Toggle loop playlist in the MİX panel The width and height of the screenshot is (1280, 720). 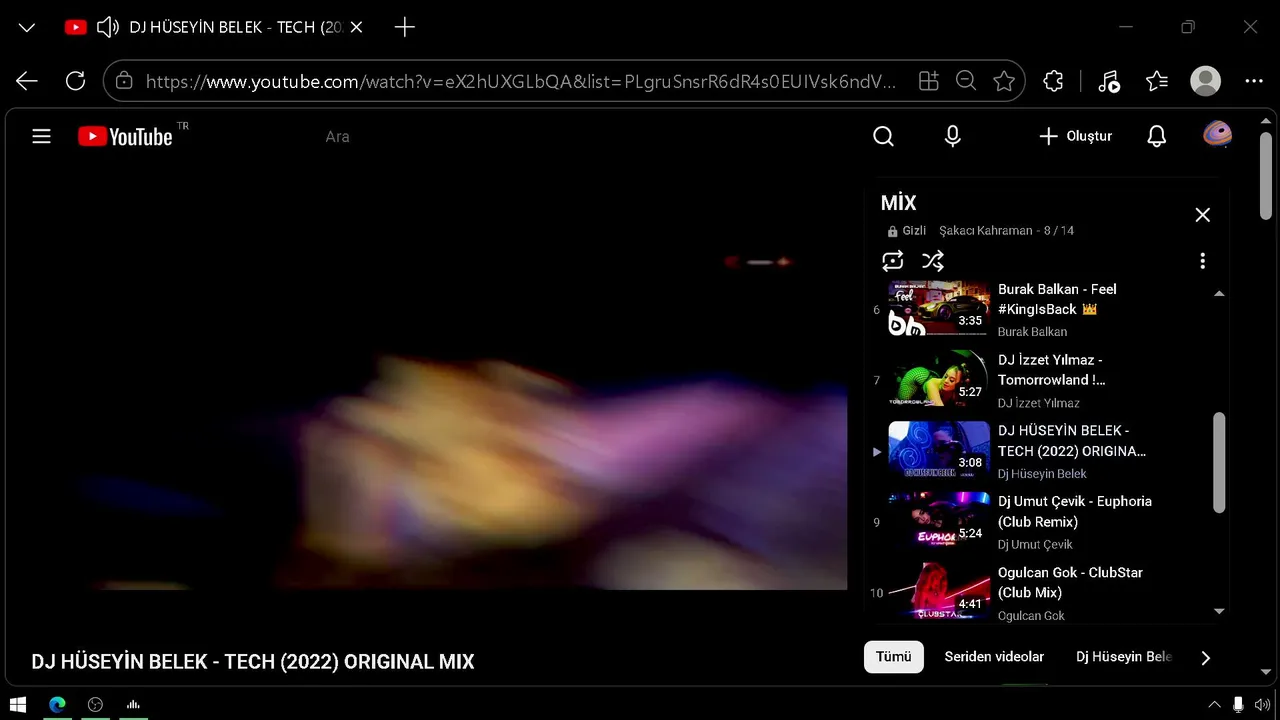click(893, 261)
